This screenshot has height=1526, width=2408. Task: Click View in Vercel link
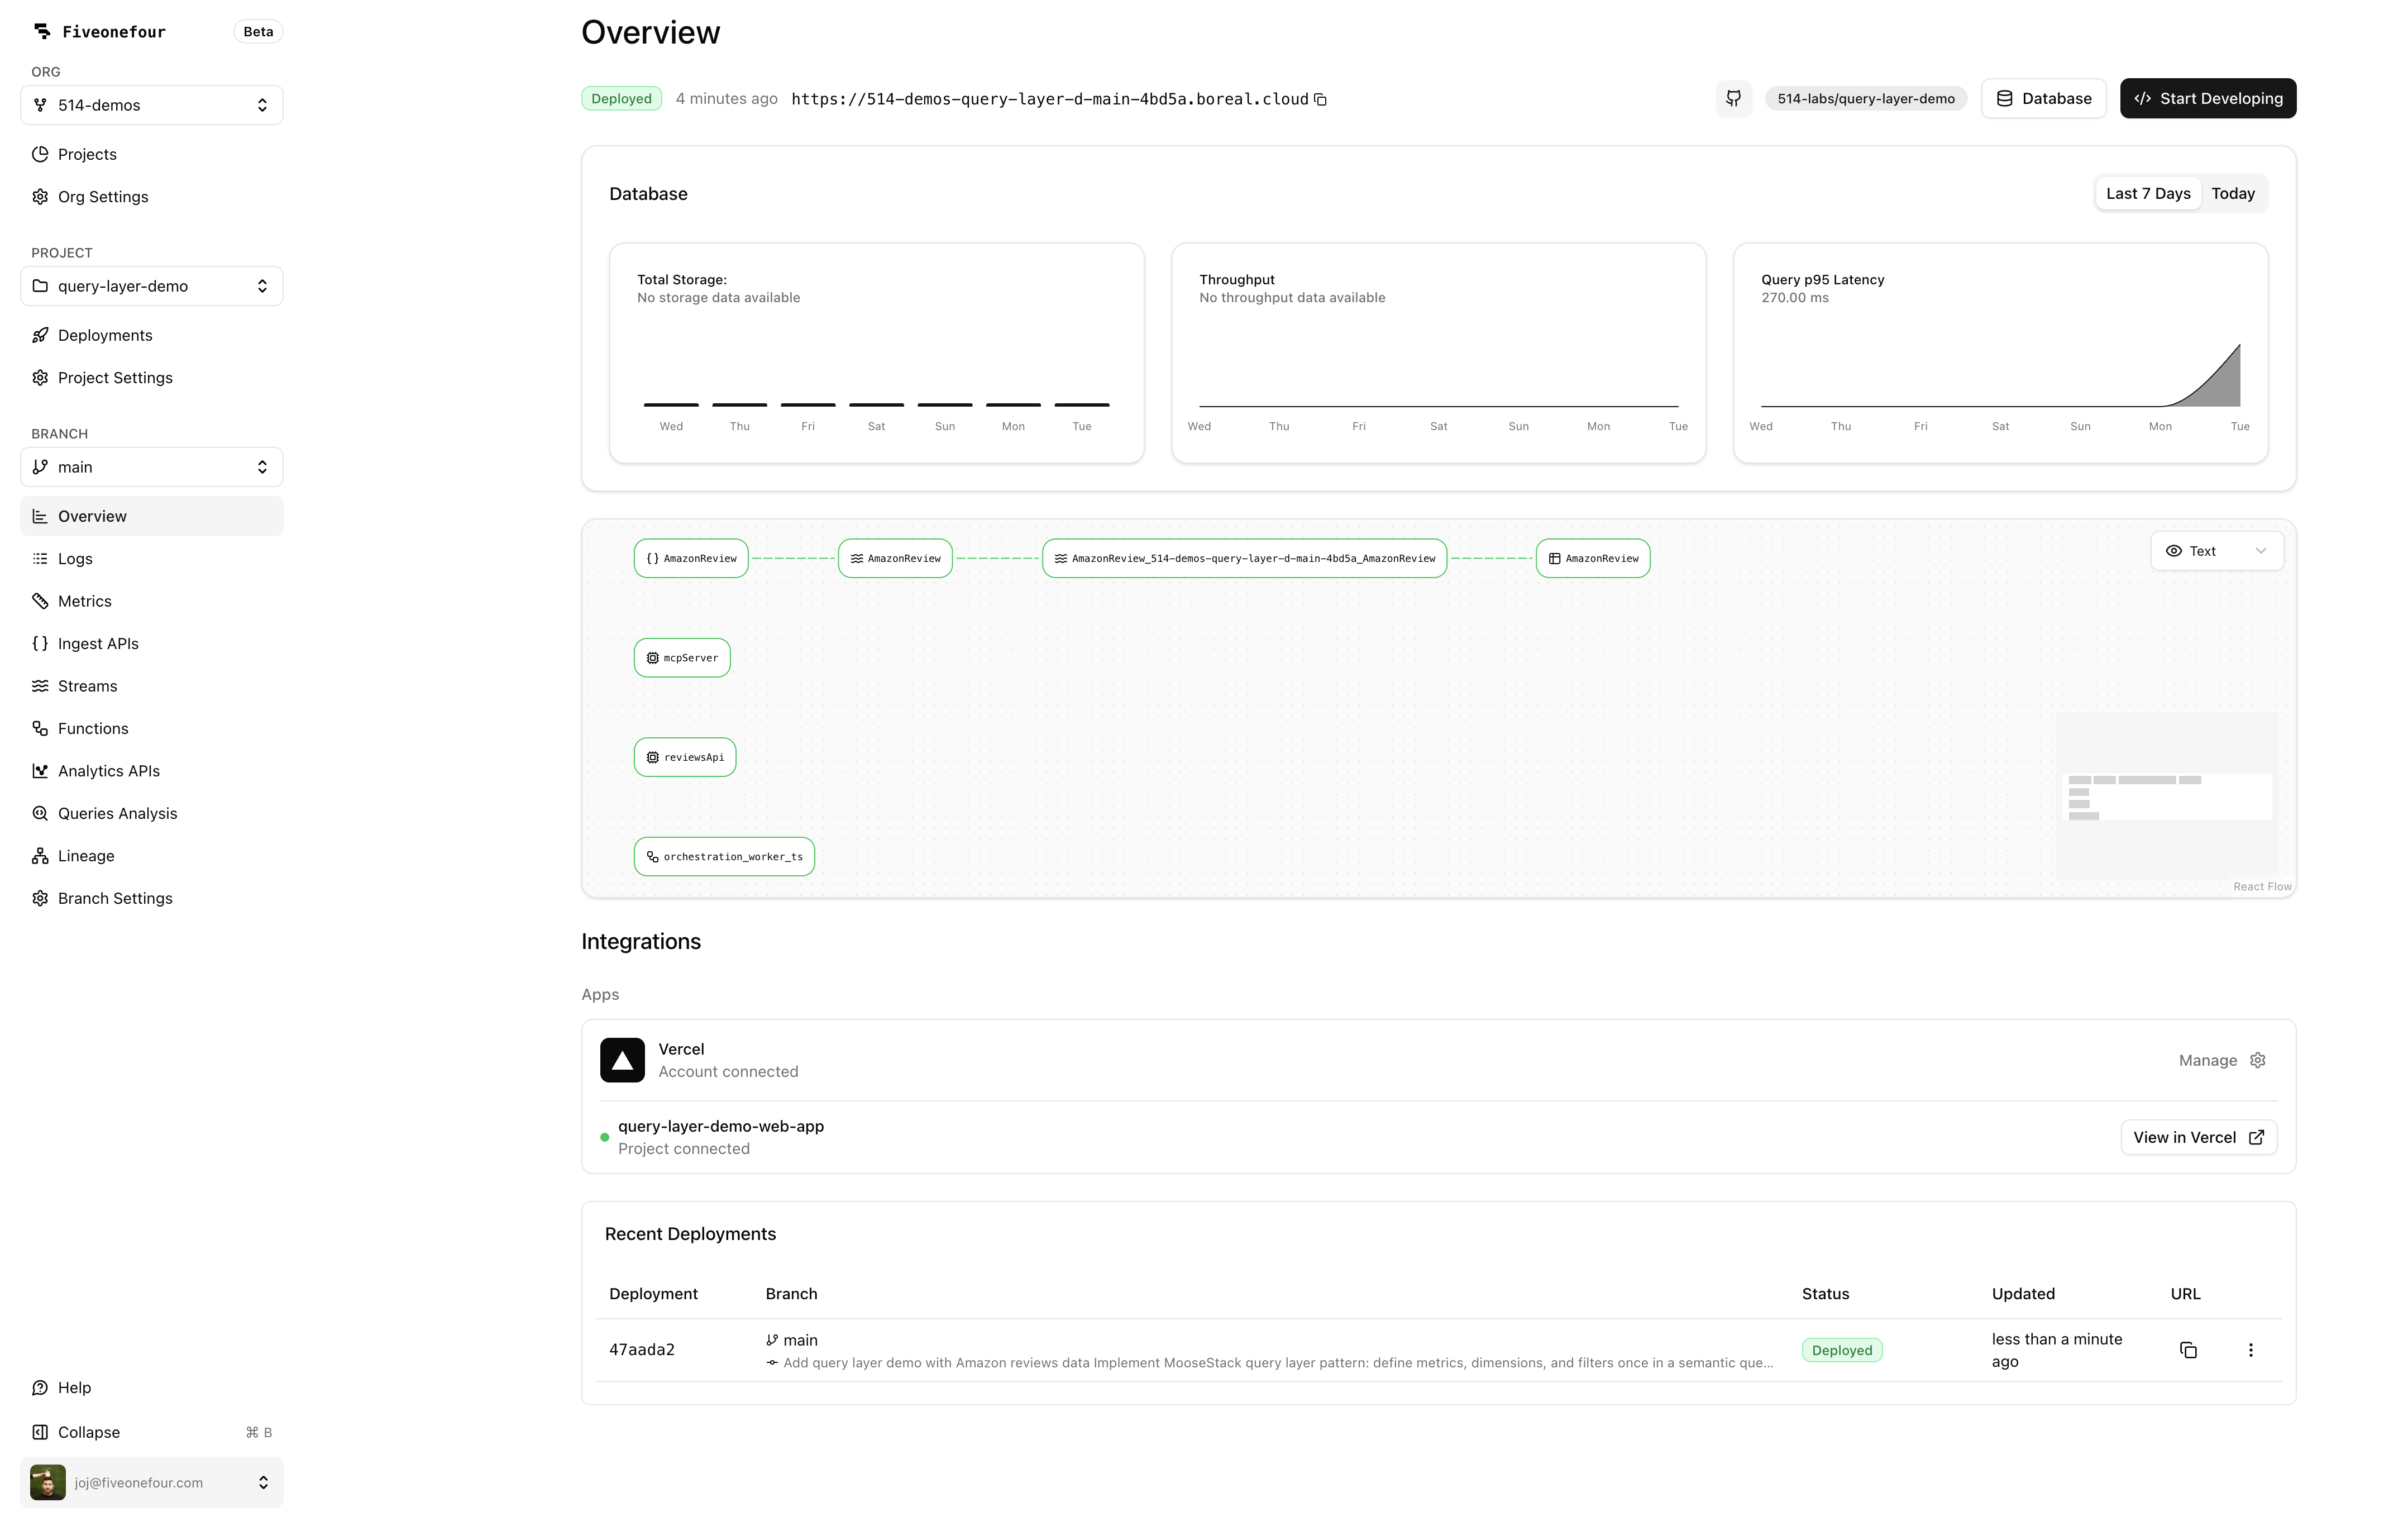[x=2198, y=1137]
